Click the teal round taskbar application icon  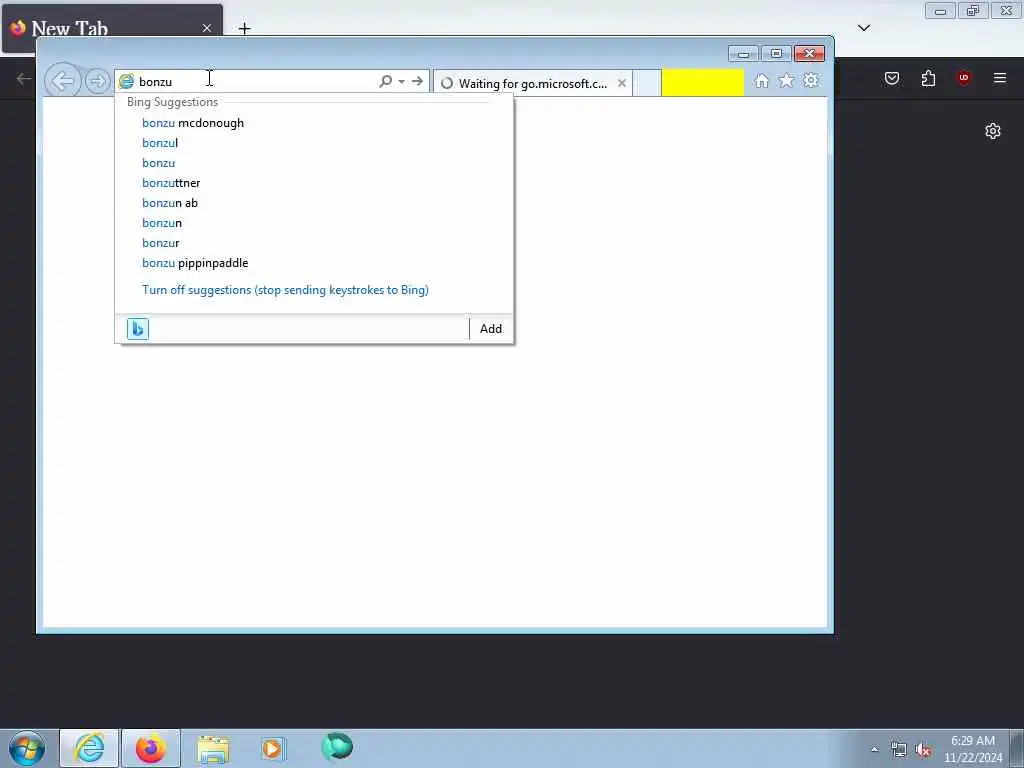point(337,747)
